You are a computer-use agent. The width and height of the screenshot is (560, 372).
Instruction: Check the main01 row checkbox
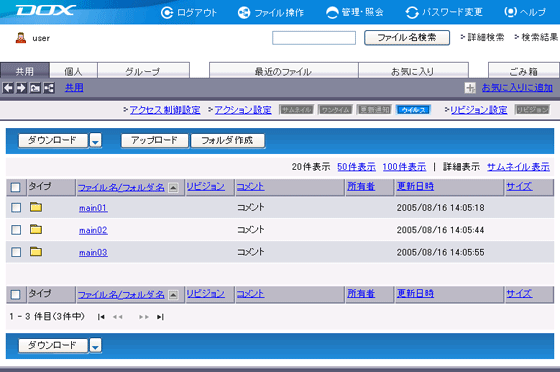coord(16,208)
